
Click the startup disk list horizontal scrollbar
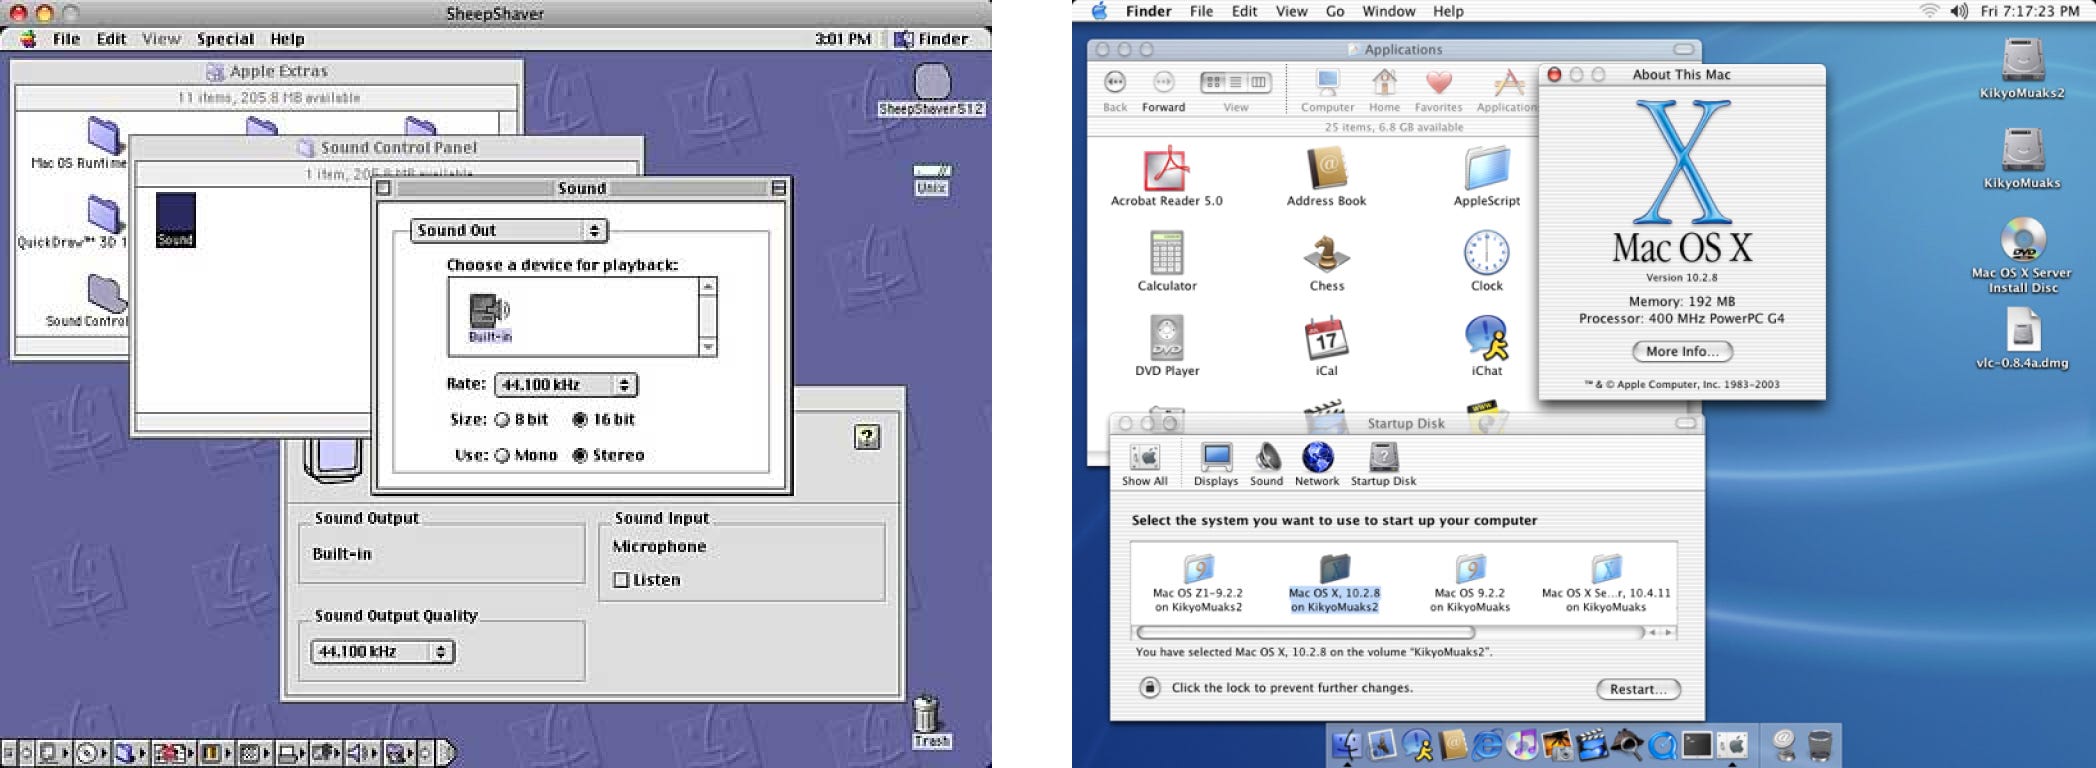point(1306,632)
